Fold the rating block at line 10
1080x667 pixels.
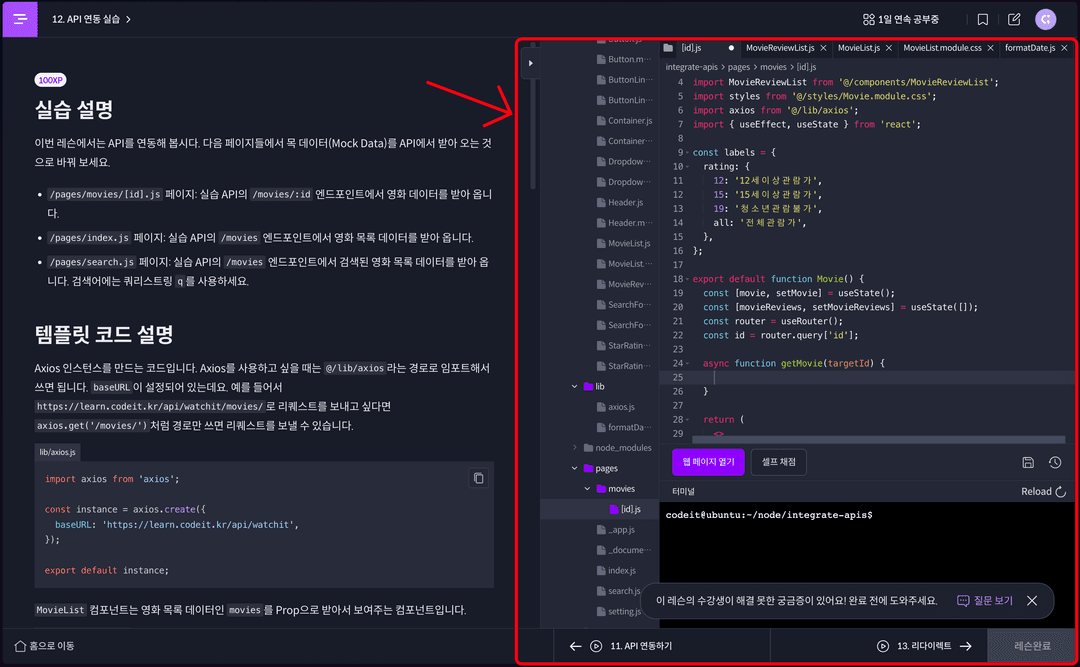coord(687,167)
